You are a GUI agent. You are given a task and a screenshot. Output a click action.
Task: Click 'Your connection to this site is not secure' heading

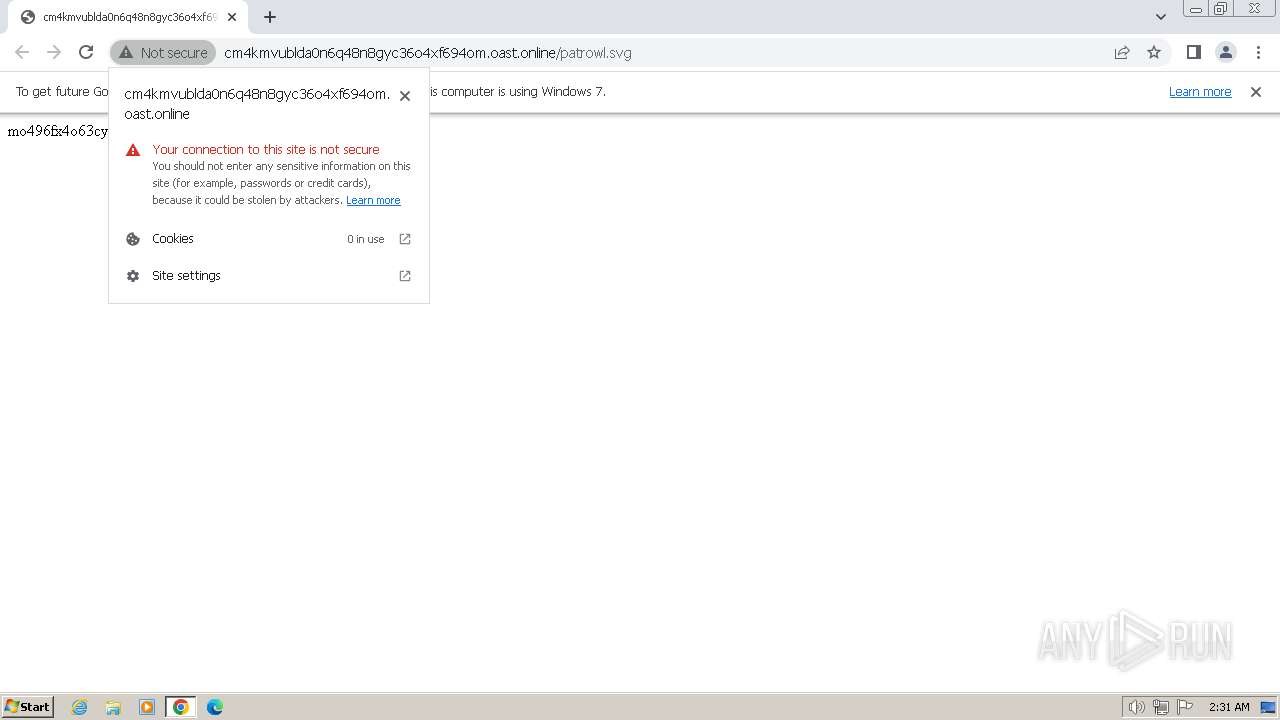tap(266, 150)
